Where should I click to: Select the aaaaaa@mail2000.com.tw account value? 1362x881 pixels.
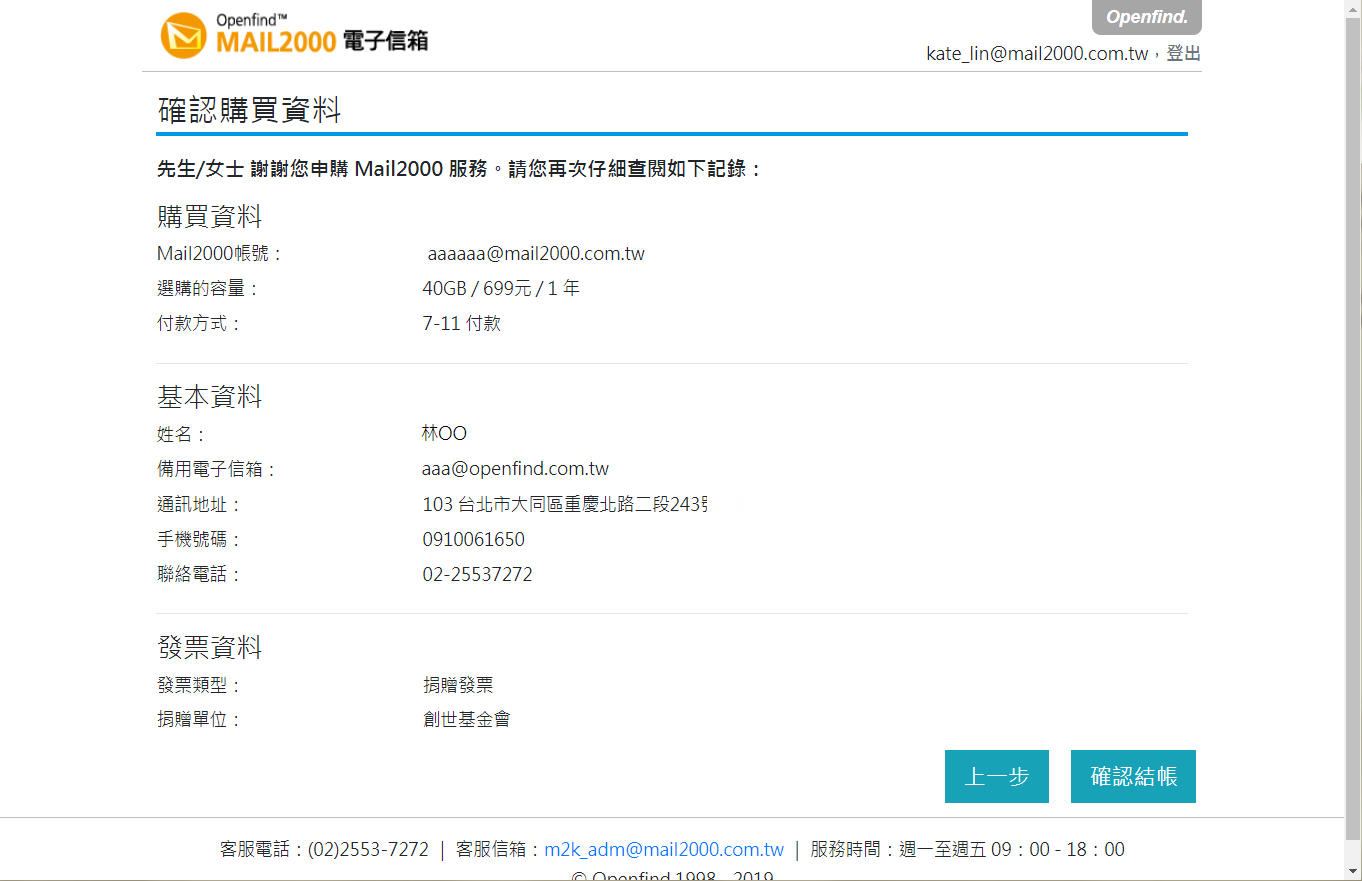click(536, 254)
